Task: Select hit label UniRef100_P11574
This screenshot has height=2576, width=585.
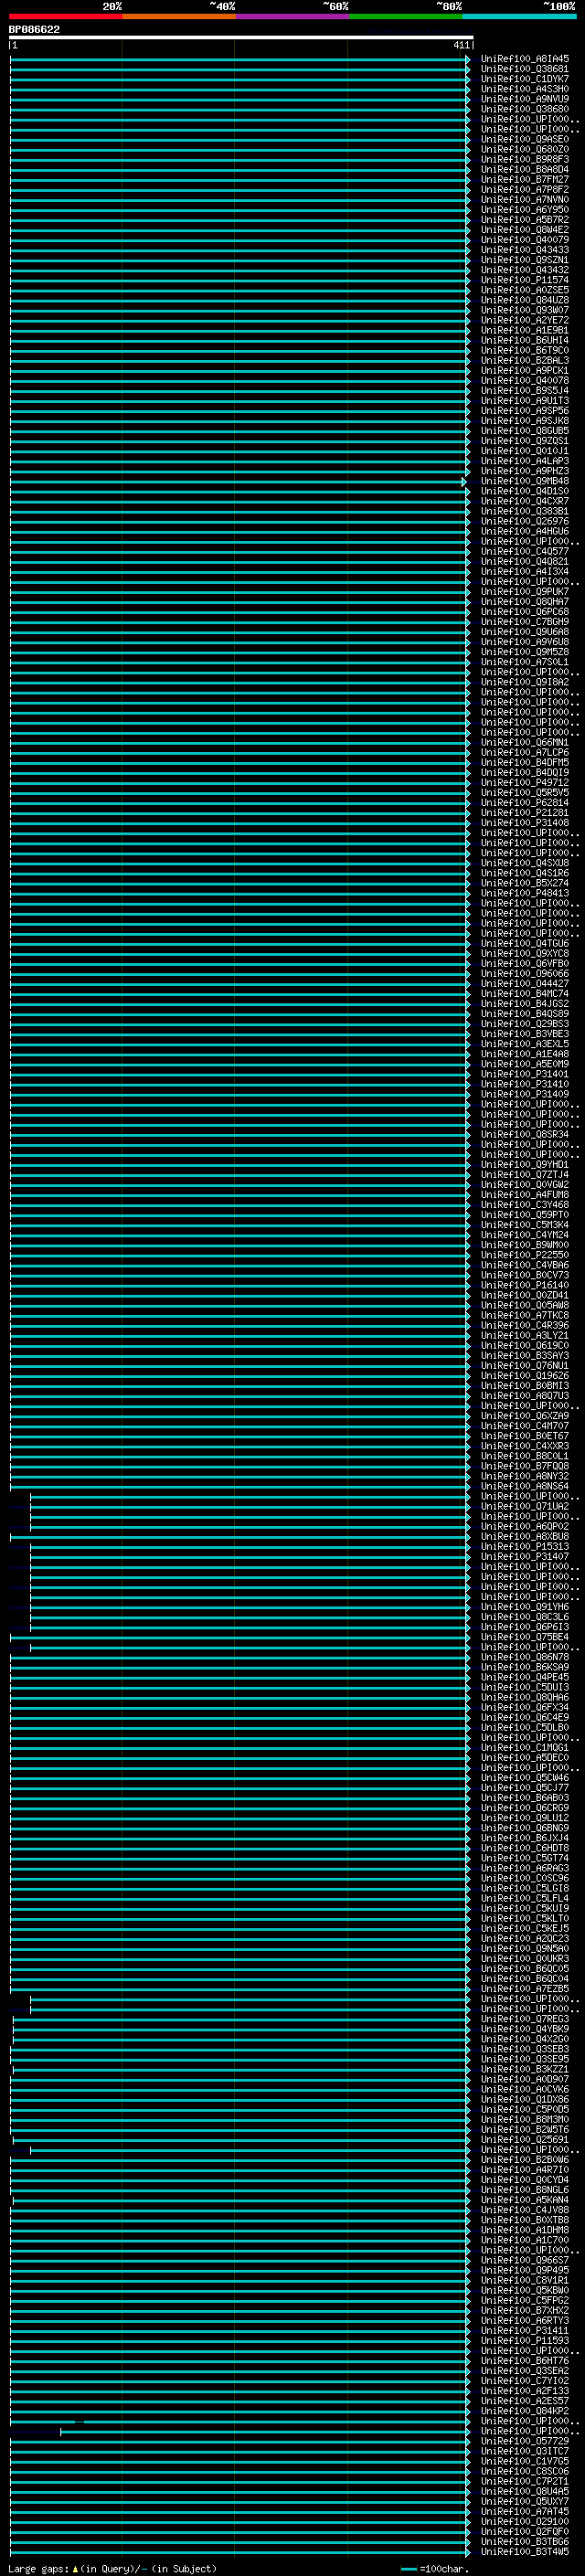Action: [x=525, y=281]
